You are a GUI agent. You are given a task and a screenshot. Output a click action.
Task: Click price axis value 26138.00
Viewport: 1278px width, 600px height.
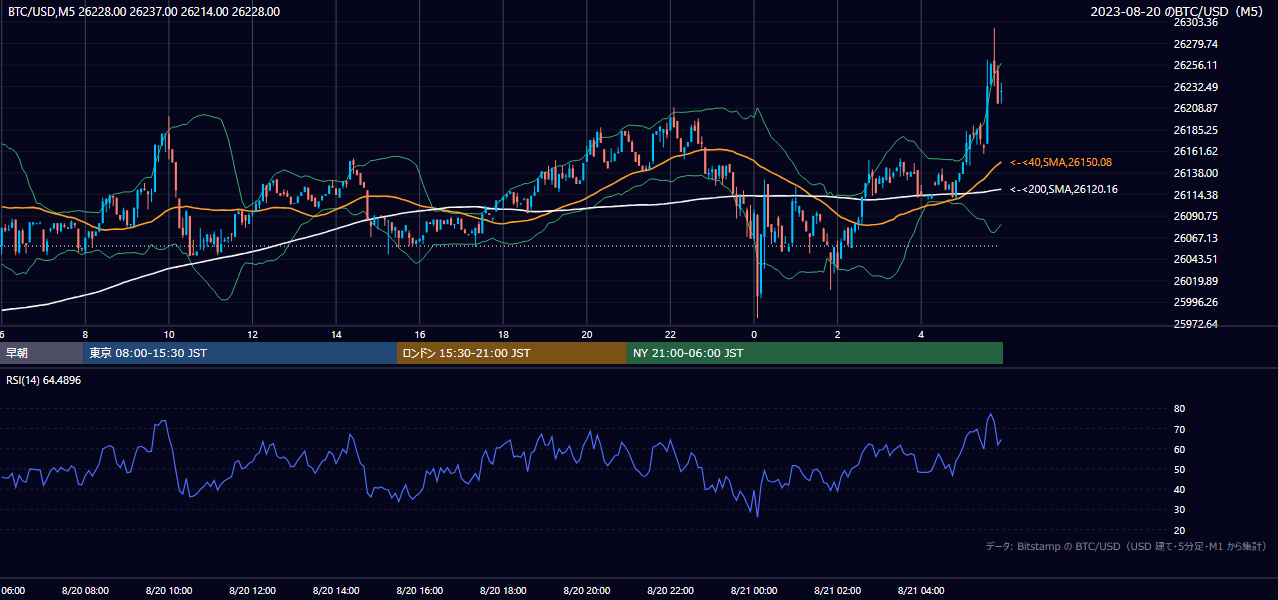pyautogui.click(x=1195, y=173)
